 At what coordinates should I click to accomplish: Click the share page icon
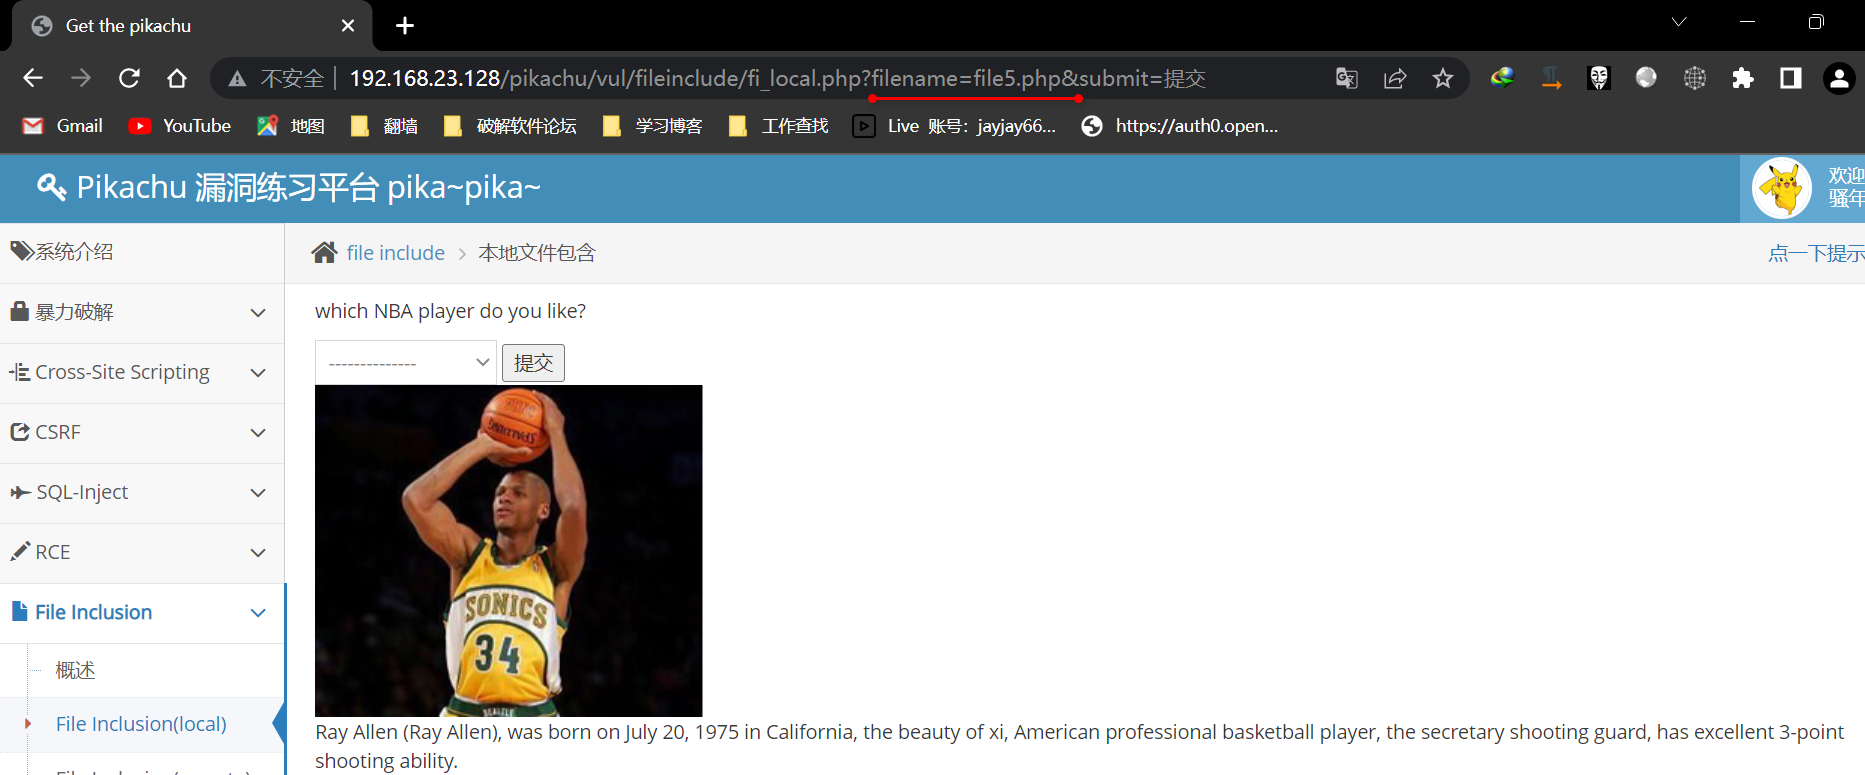(x=1394, y=78)
